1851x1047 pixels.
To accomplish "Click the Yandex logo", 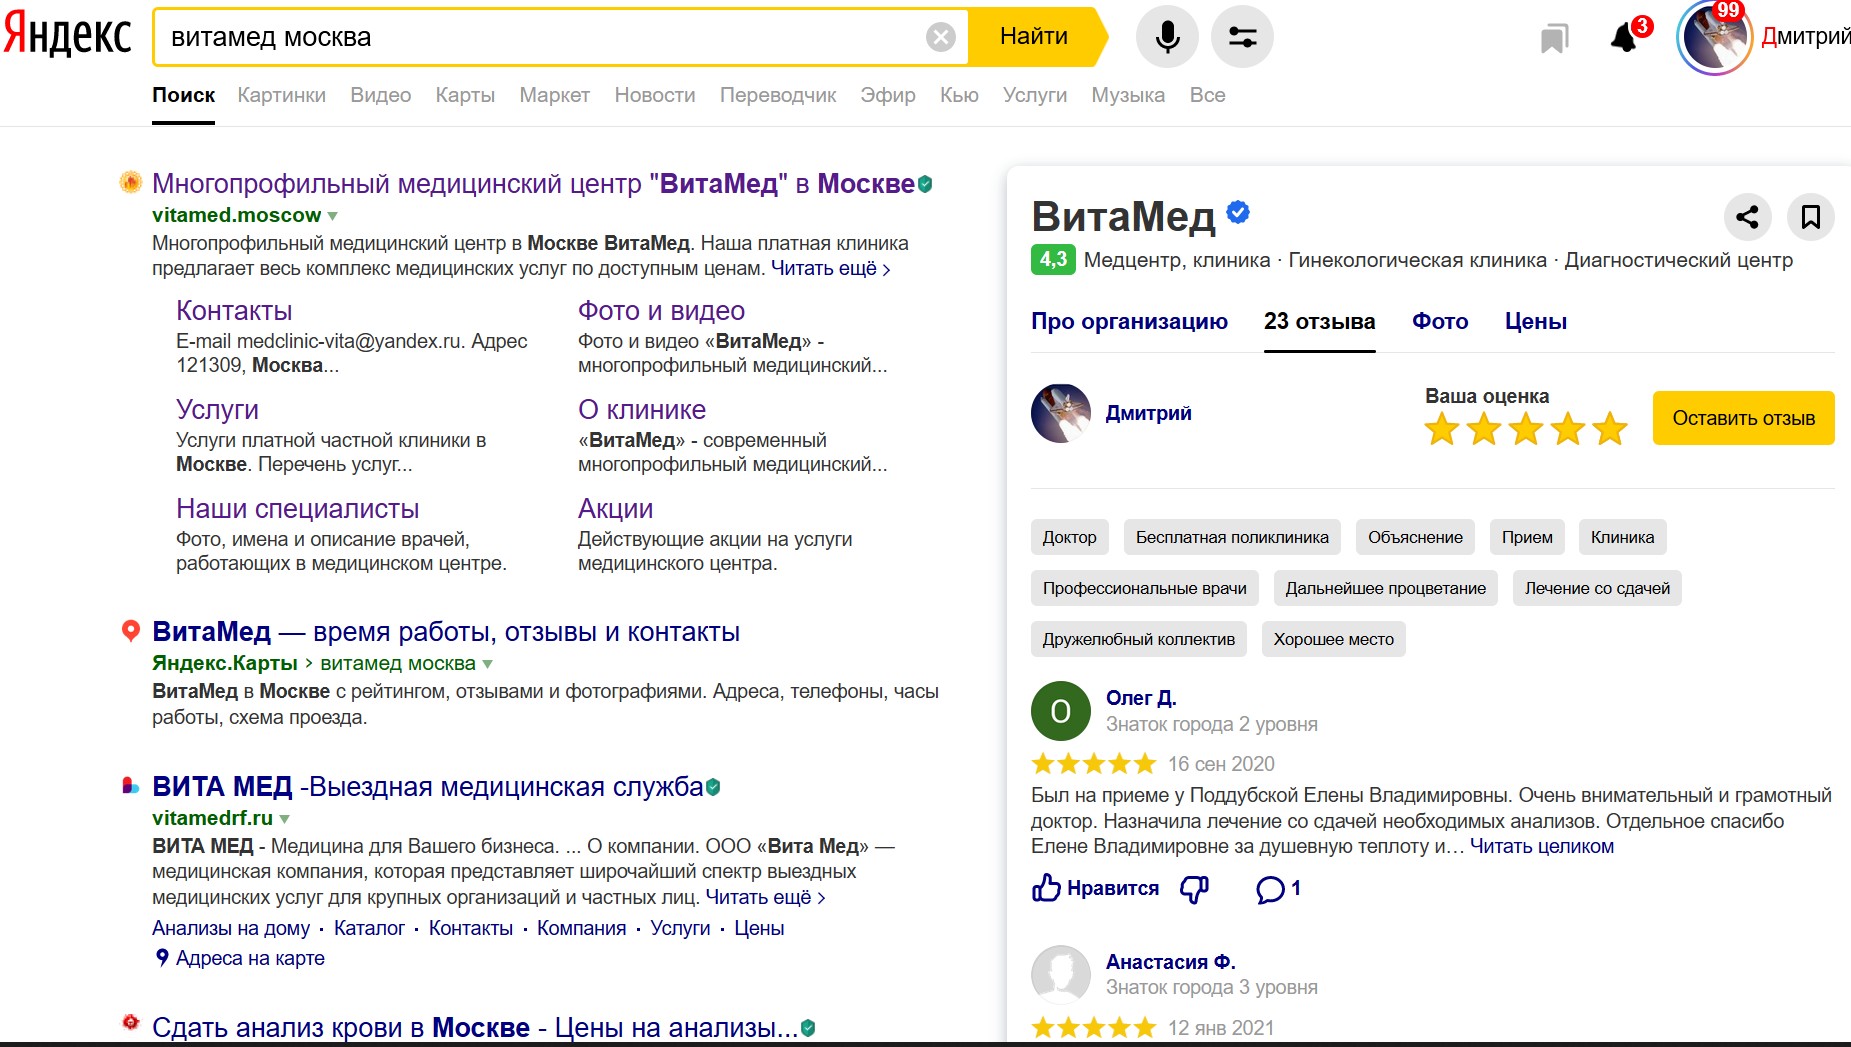I will point(68,35).
